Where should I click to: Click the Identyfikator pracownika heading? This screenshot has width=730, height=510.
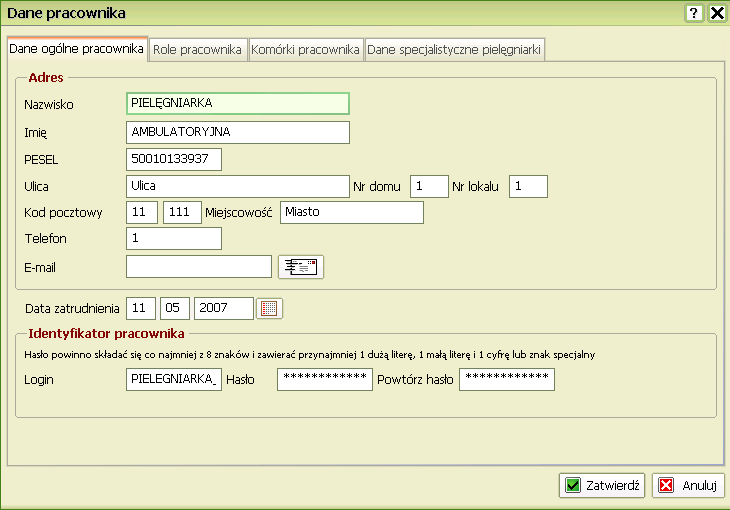[x=106, y=333]
